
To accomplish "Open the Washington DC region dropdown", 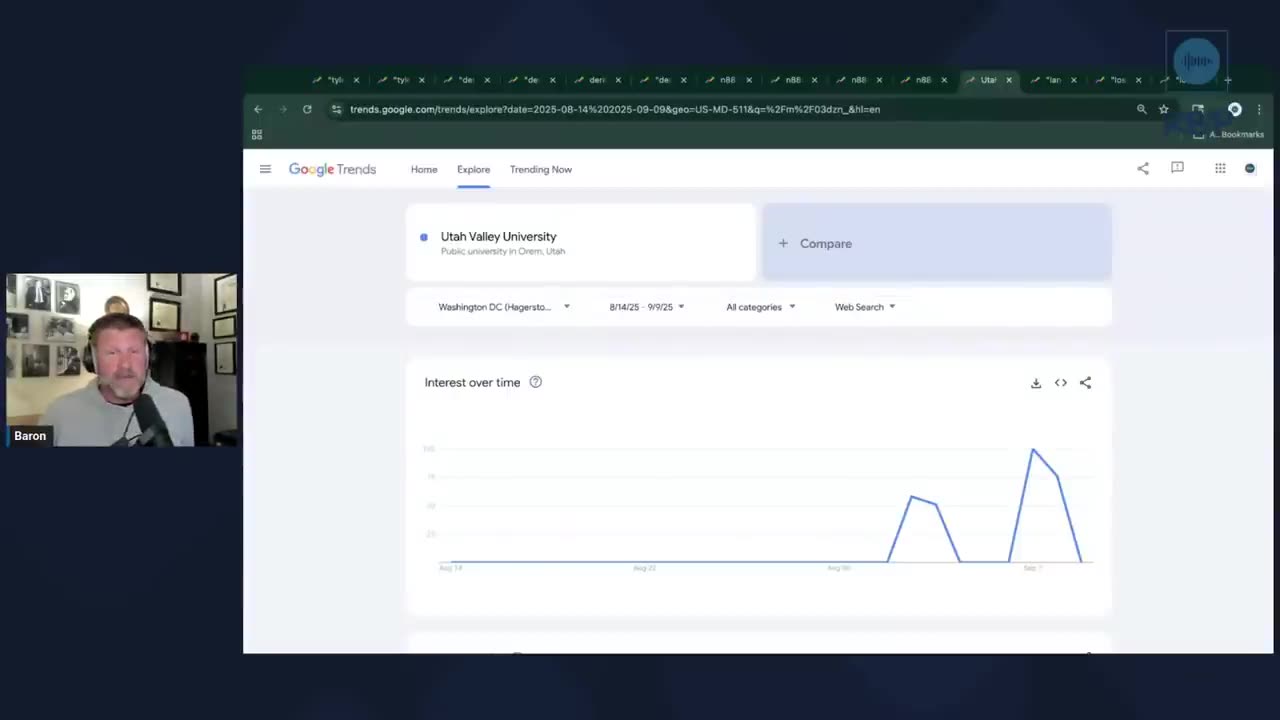I will coord(504,307).
